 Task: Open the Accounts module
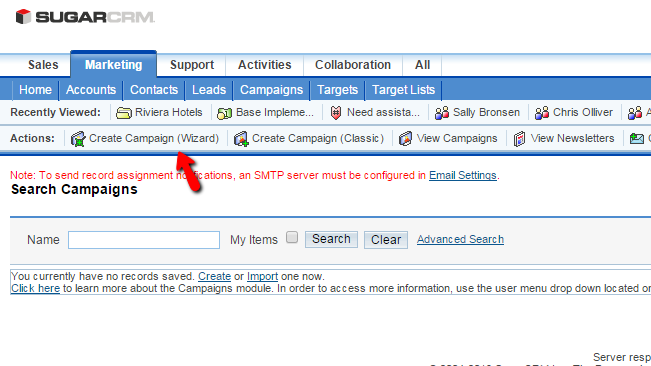91,90
